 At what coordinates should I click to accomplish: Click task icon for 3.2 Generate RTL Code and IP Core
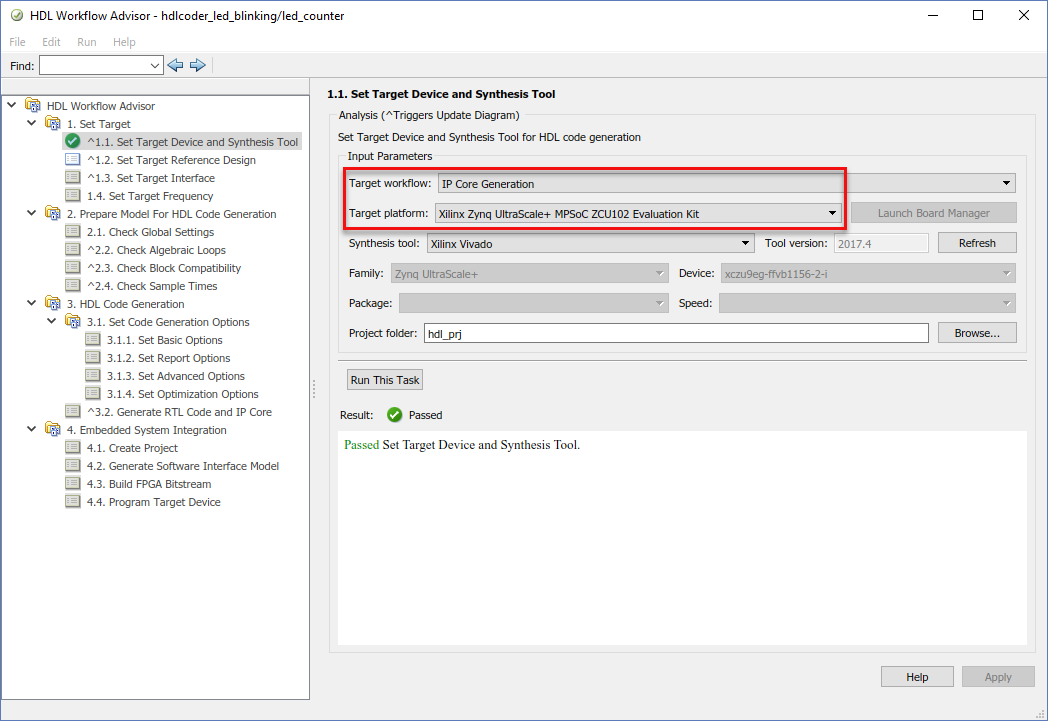click(73, 412)
